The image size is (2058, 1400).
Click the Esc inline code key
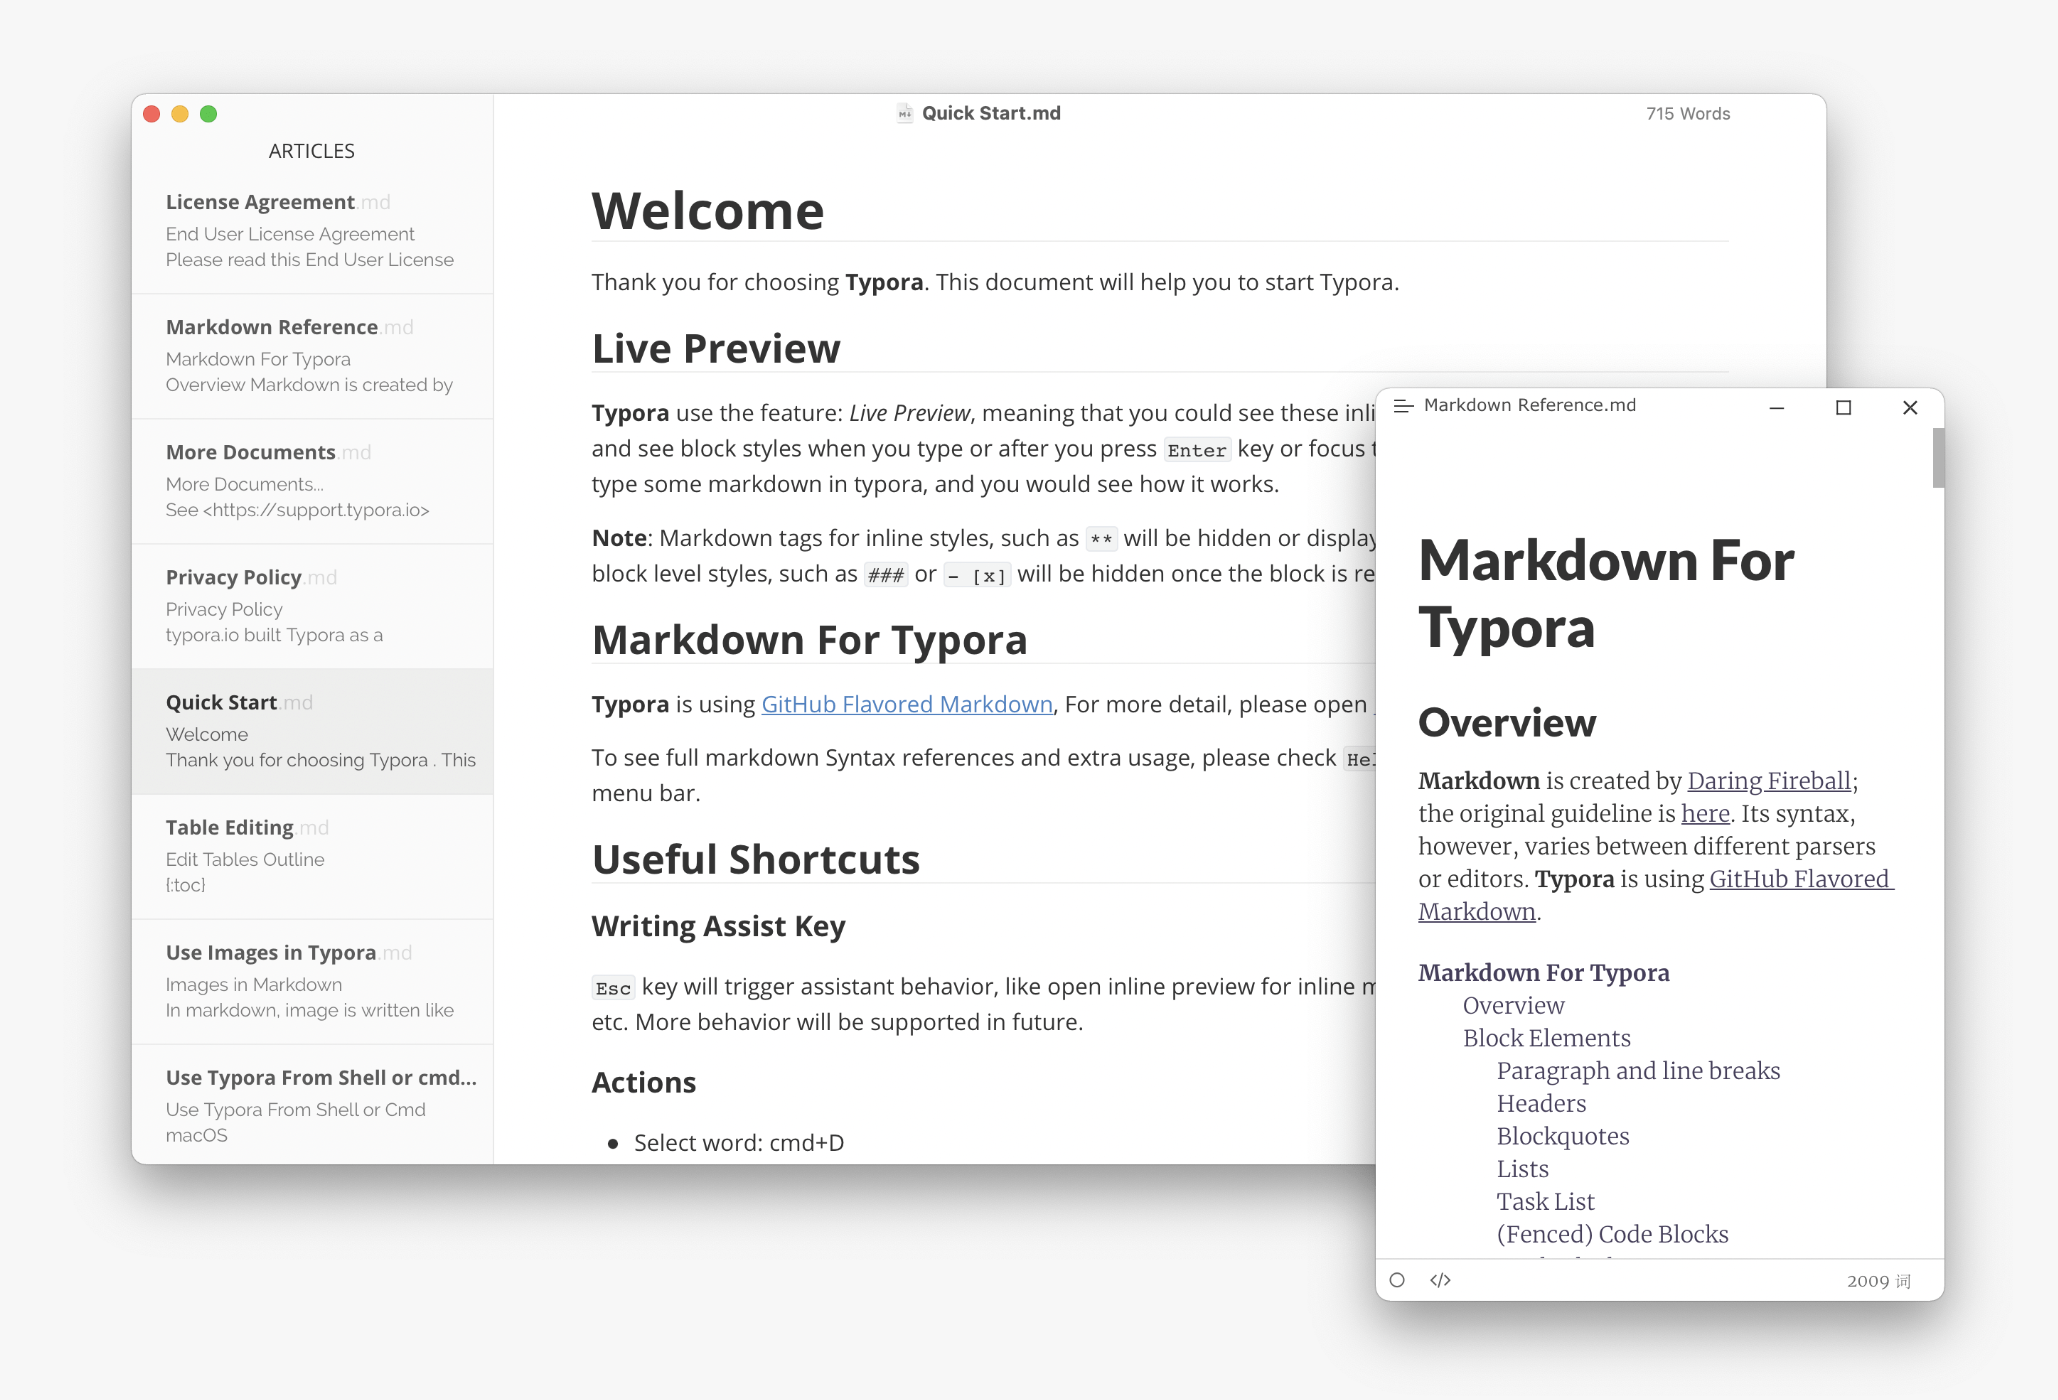[613, 988]
